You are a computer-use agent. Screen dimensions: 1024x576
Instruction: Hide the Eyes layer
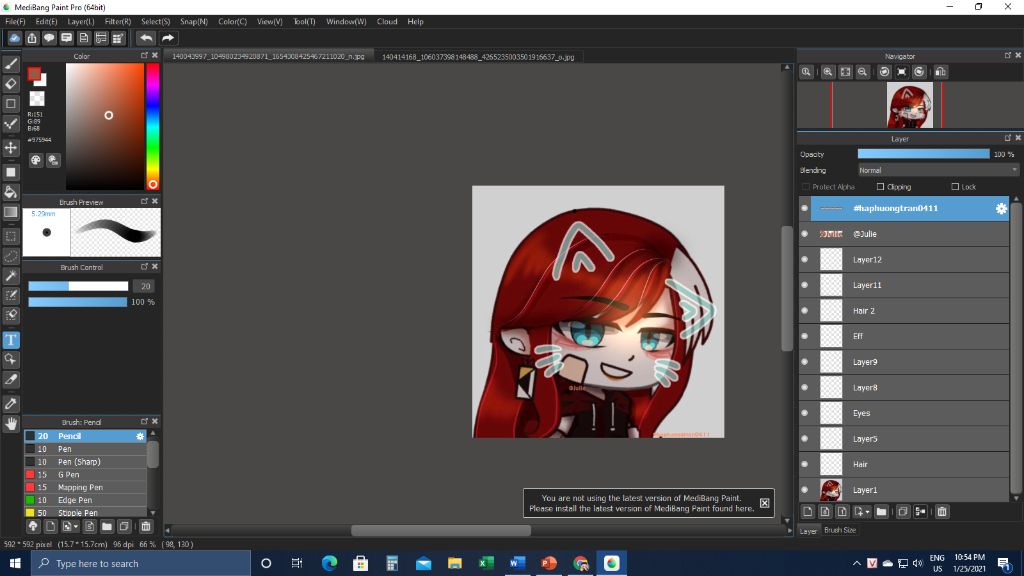click(805, 413)
